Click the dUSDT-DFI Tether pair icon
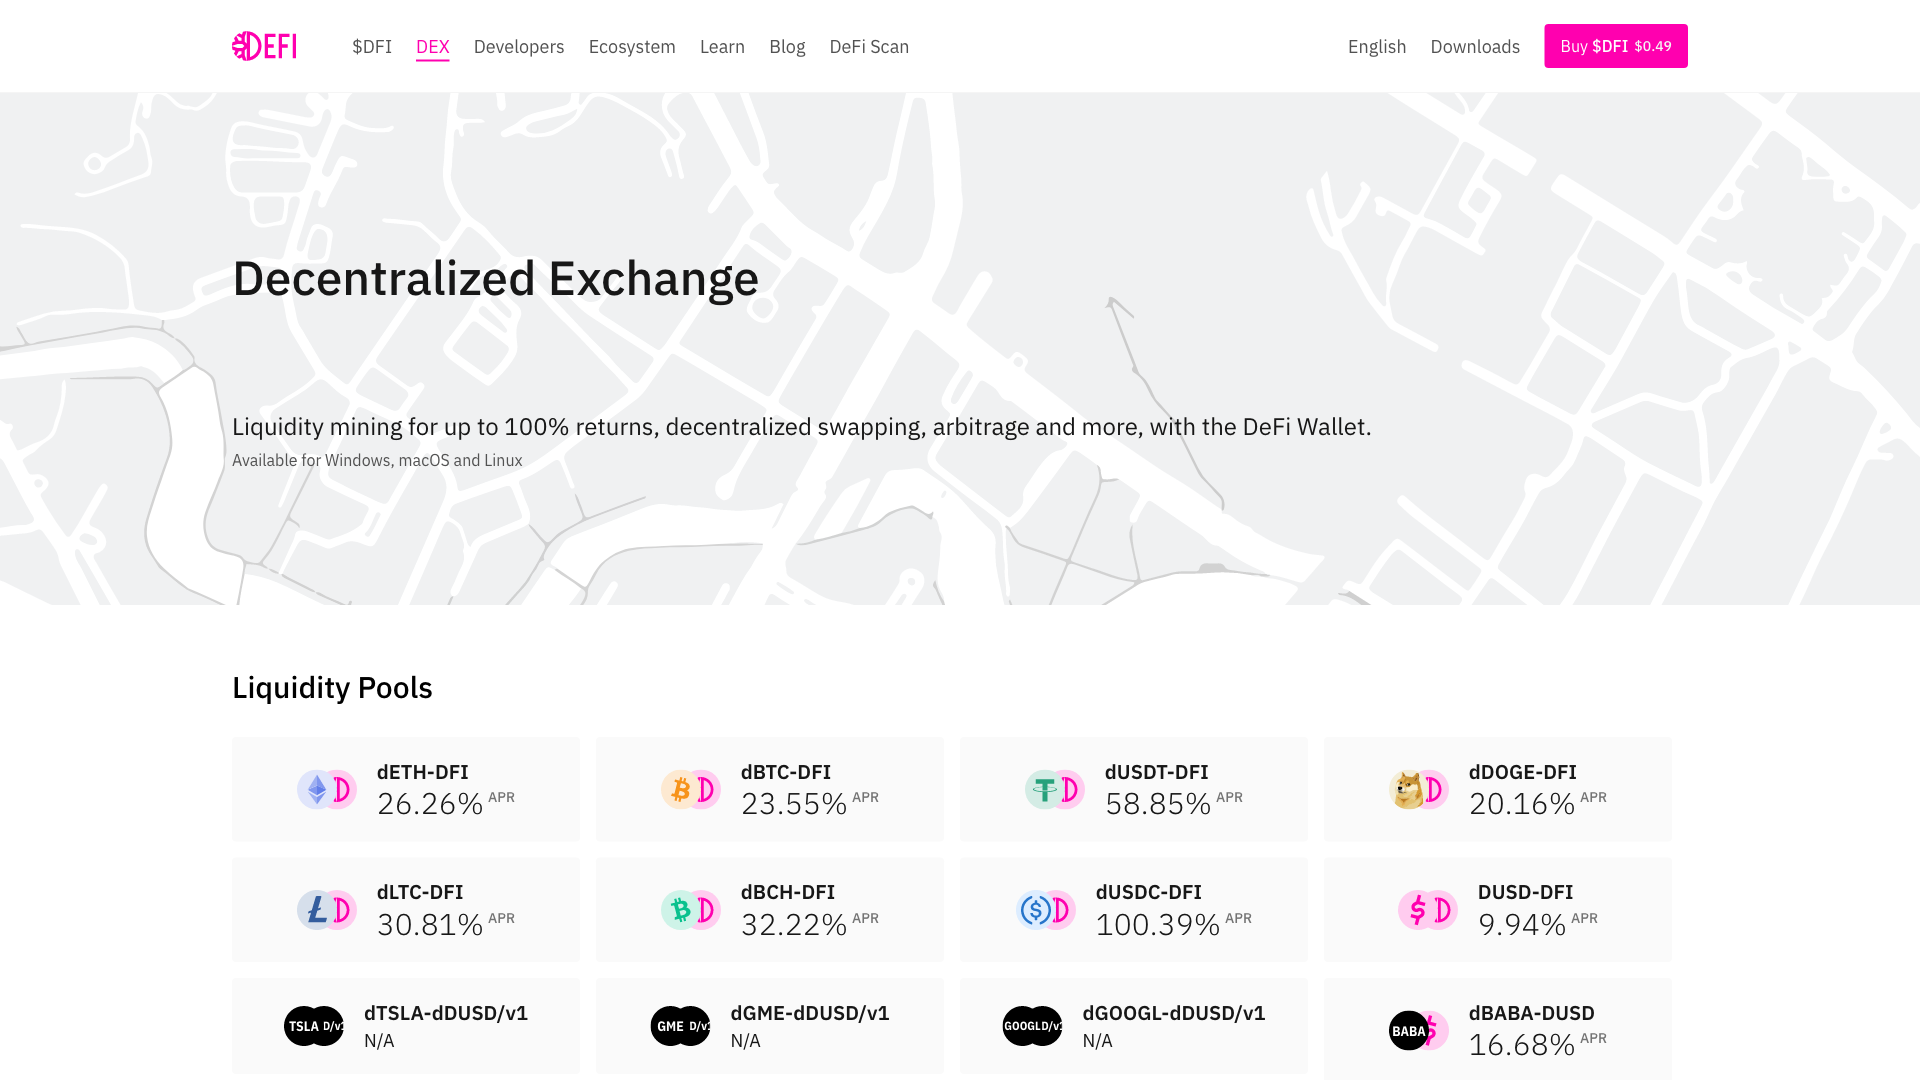 tap(1055, 790)
